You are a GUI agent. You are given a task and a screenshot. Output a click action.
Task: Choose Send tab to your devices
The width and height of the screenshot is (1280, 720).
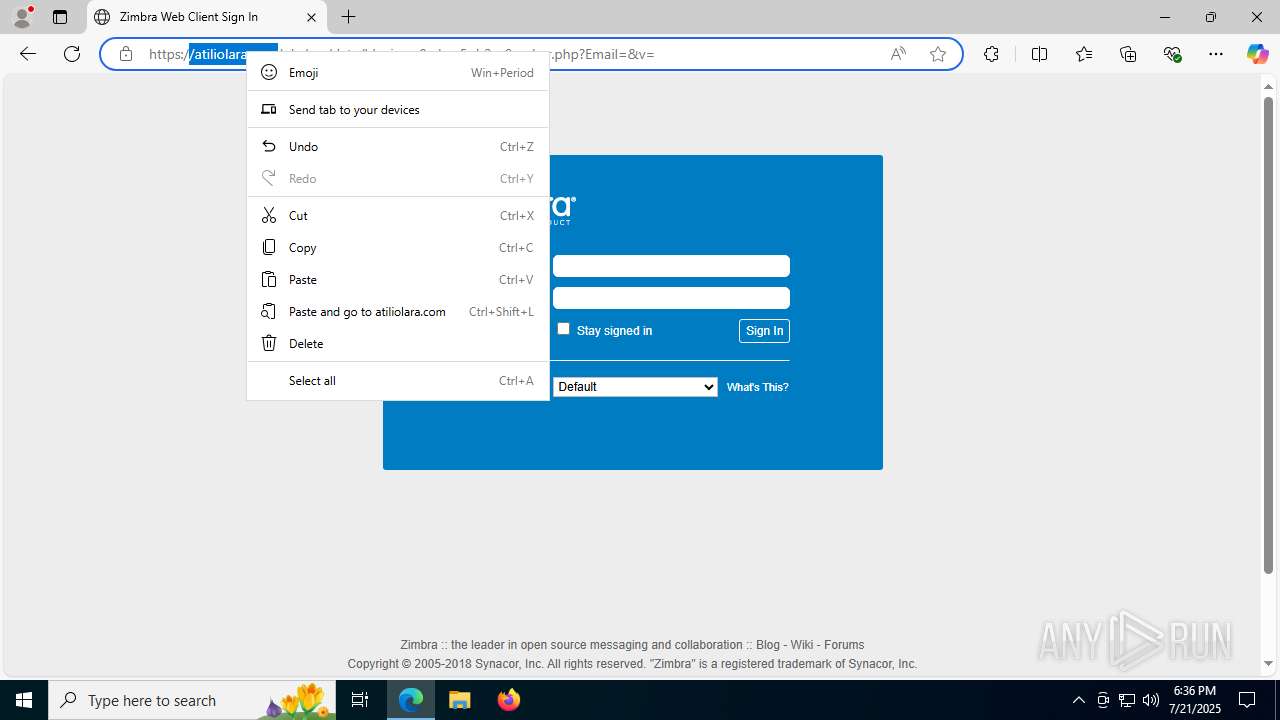398,109
